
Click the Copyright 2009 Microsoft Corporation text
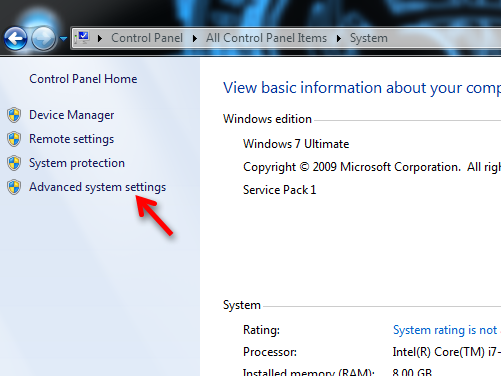(x=372, y=167)
